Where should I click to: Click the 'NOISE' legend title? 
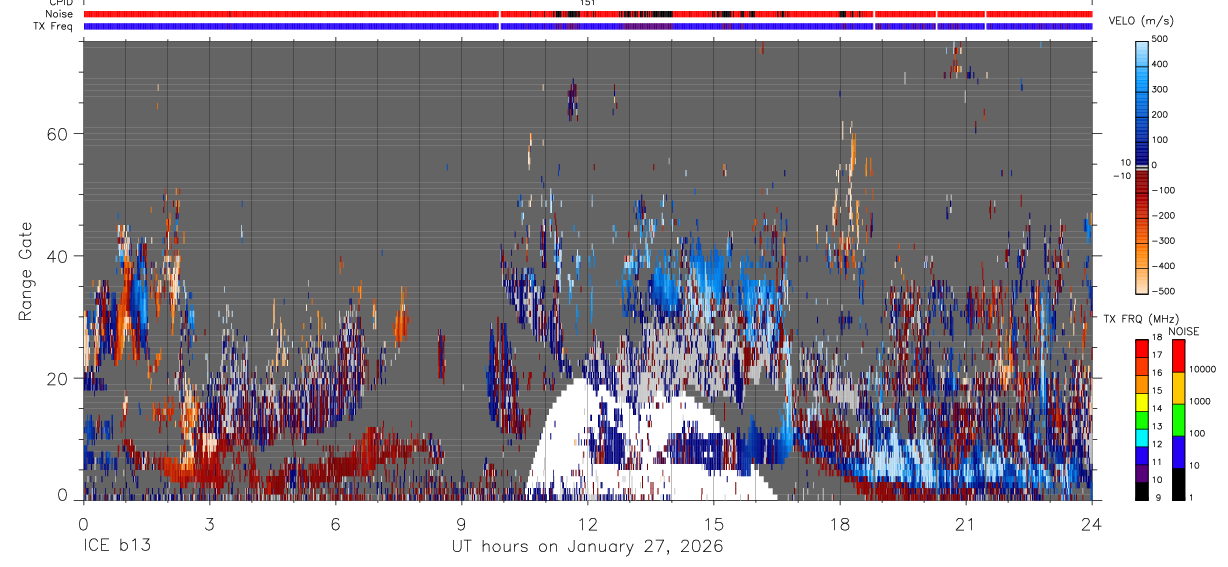click(1183, 331)
